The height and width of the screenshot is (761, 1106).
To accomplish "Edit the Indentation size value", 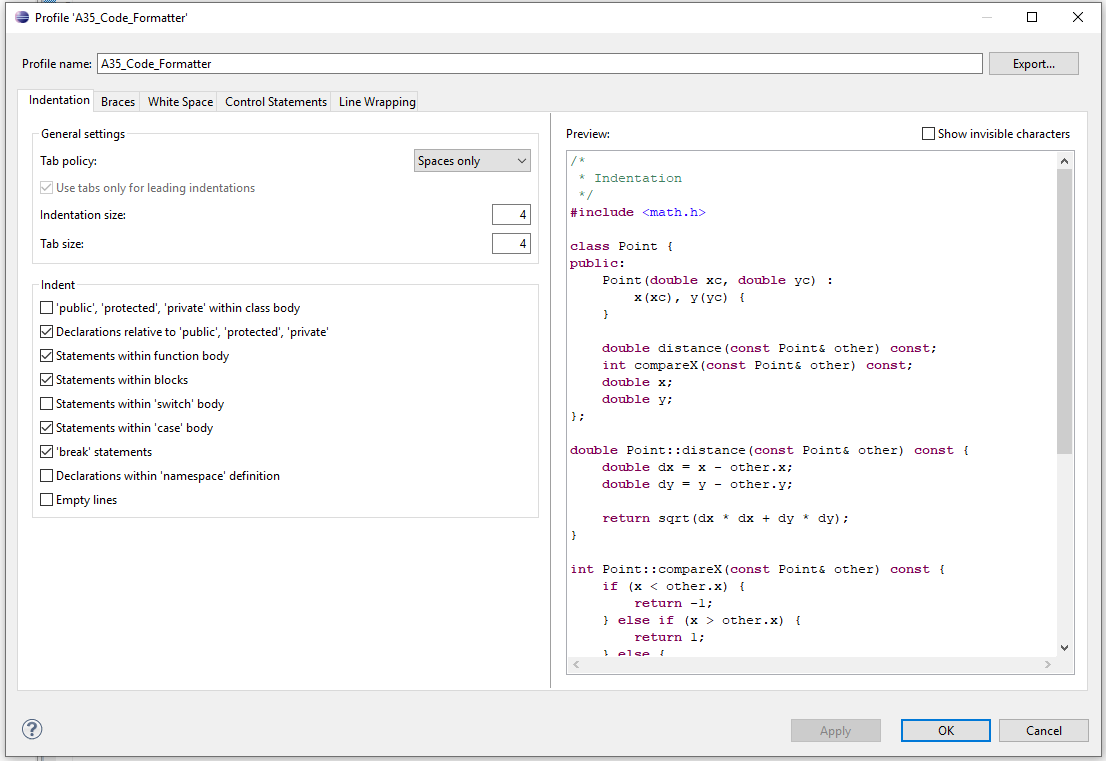I will 511,214.
